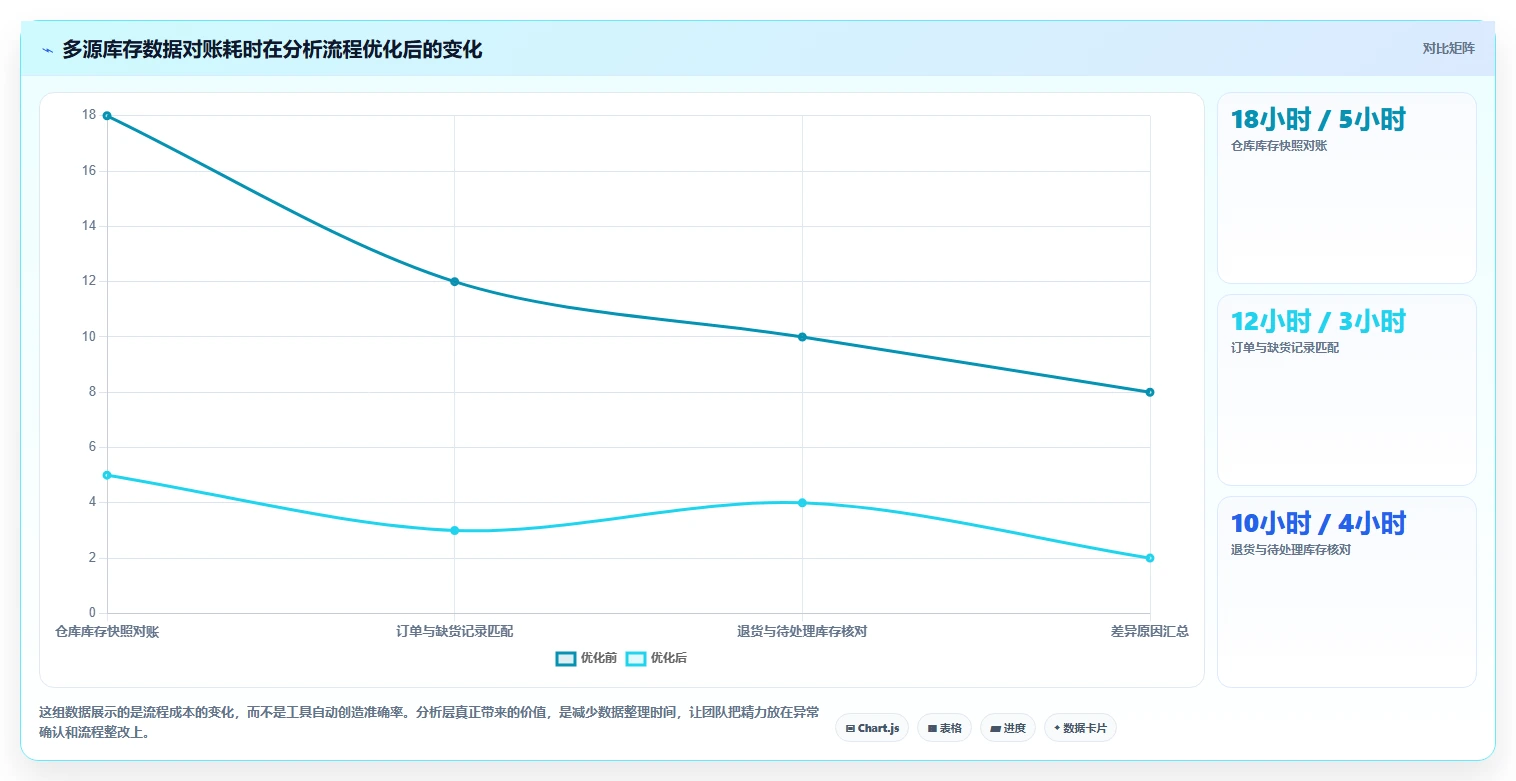The image size is (1516, 781).
Task: Click the footnote paragraph 这组数据展示的是流程成本
Action: [429, 722]
